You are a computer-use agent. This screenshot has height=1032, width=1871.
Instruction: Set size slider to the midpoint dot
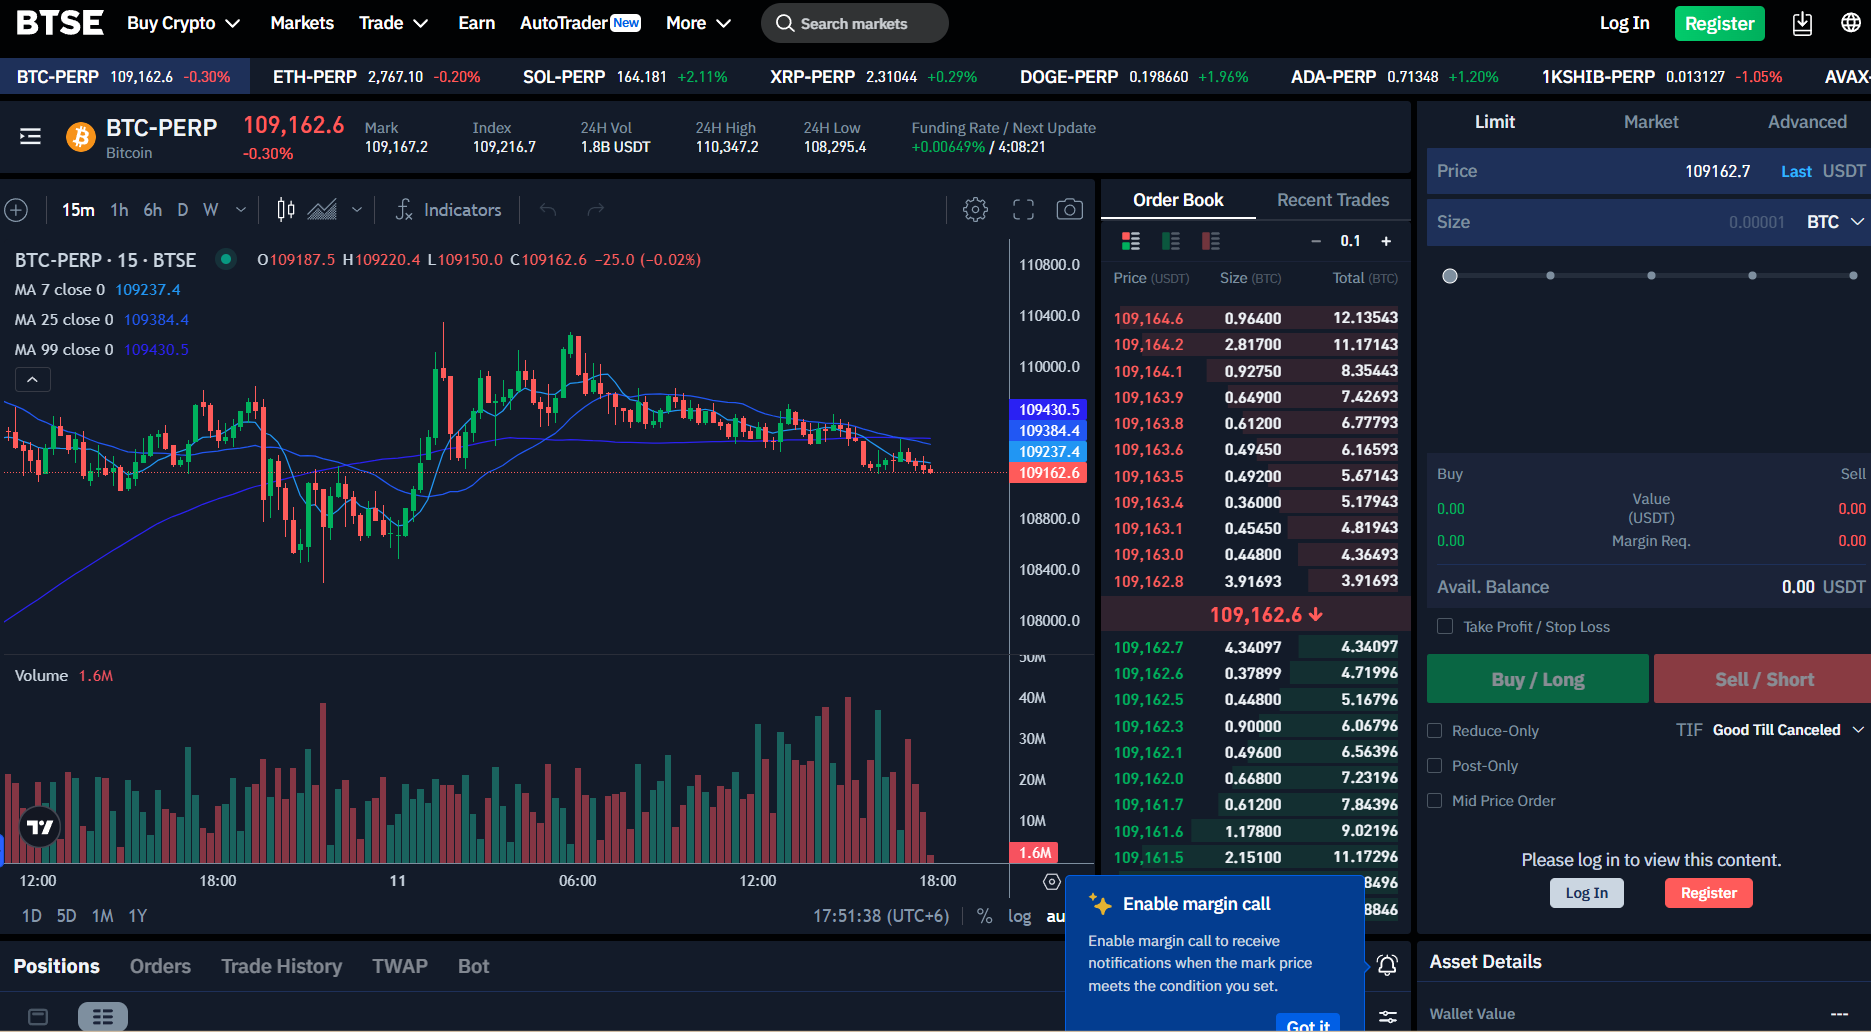(1651, 276)
